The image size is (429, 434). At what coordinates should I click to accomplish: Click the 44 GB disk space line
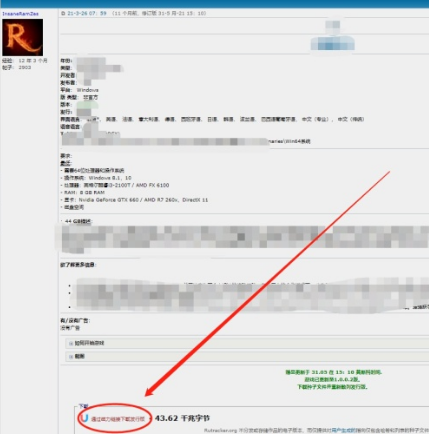78,221
